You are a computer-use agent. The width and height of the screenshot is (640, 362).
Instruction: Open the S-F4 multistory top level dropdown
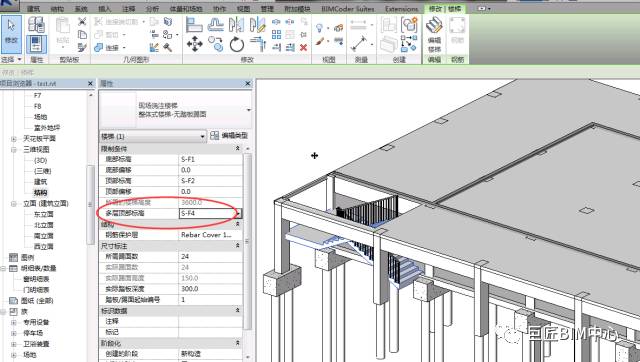coord(238,213)
